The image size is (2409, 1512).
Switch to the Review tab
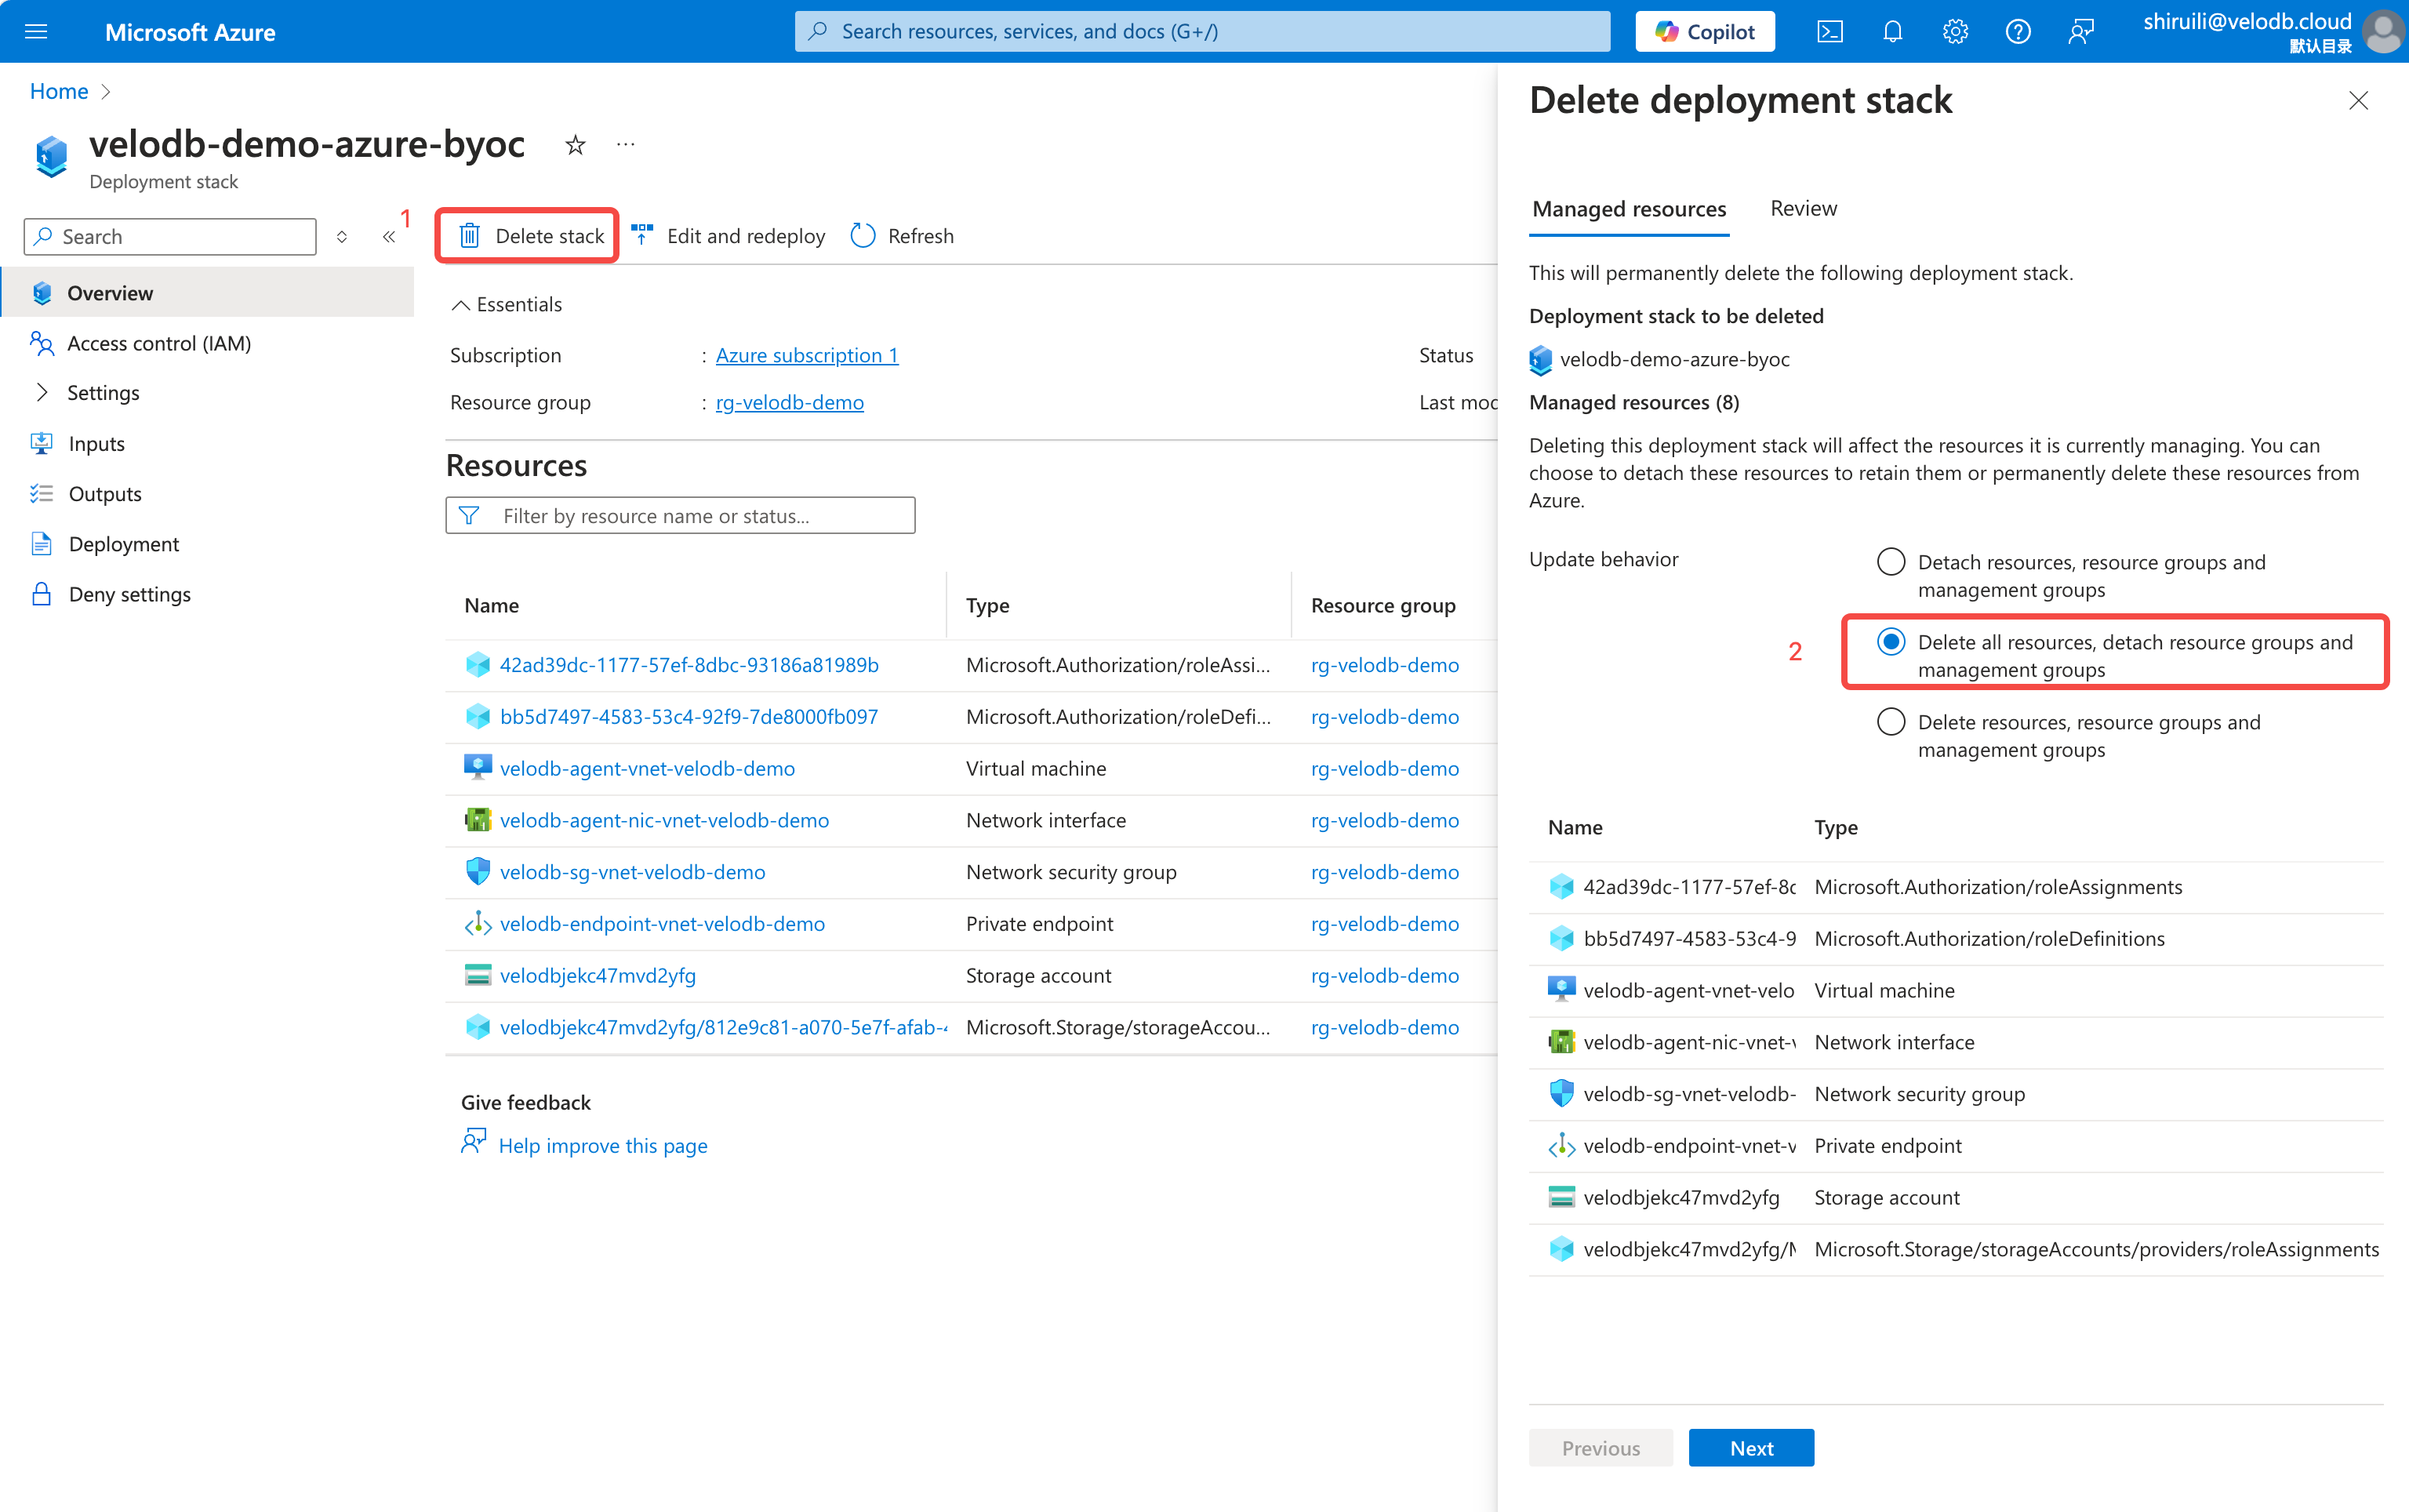click(1803, 209)
